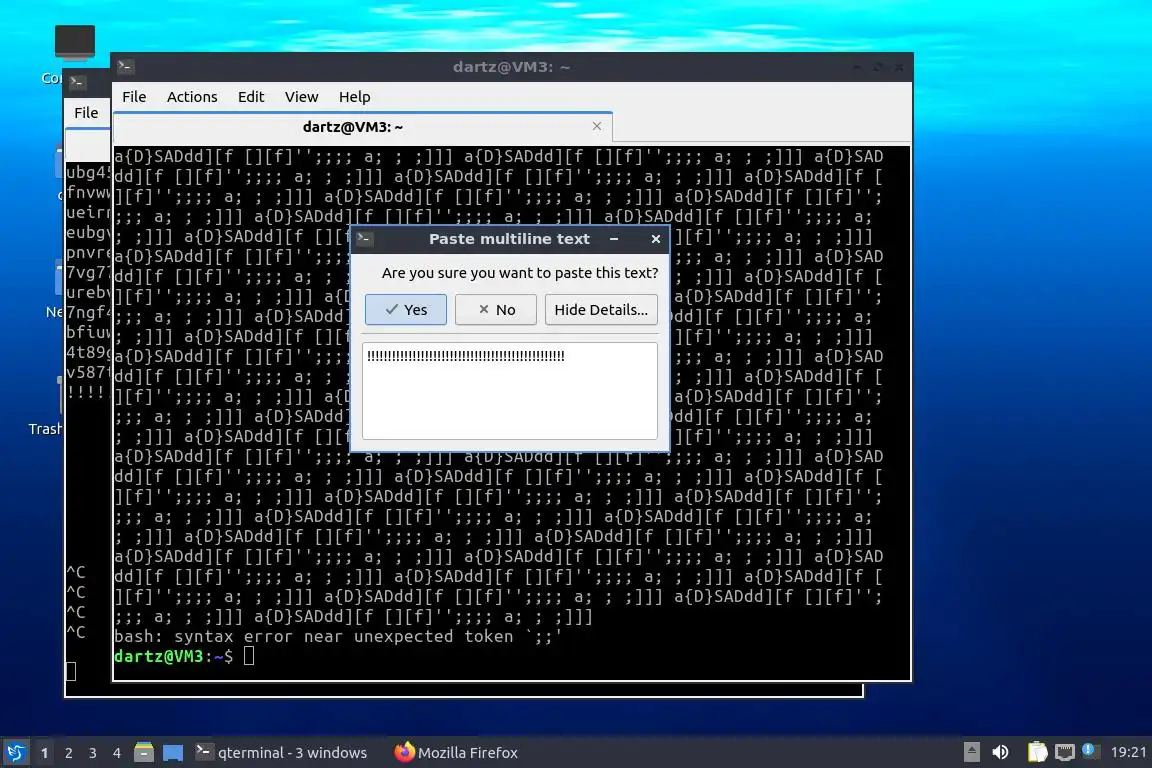Switch to workspace 4
Screen dimensions: 1152x768
click(x=116, y=753)
